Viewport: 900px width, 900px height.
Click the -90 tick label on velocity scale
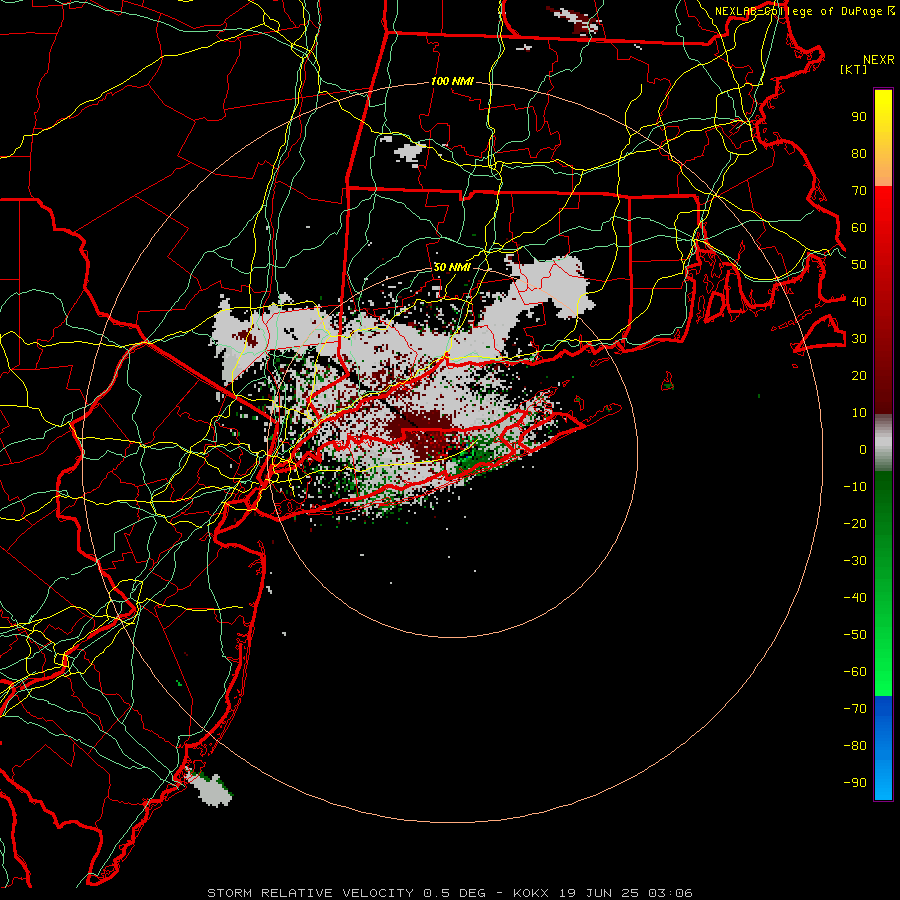(x=855, y=783)
